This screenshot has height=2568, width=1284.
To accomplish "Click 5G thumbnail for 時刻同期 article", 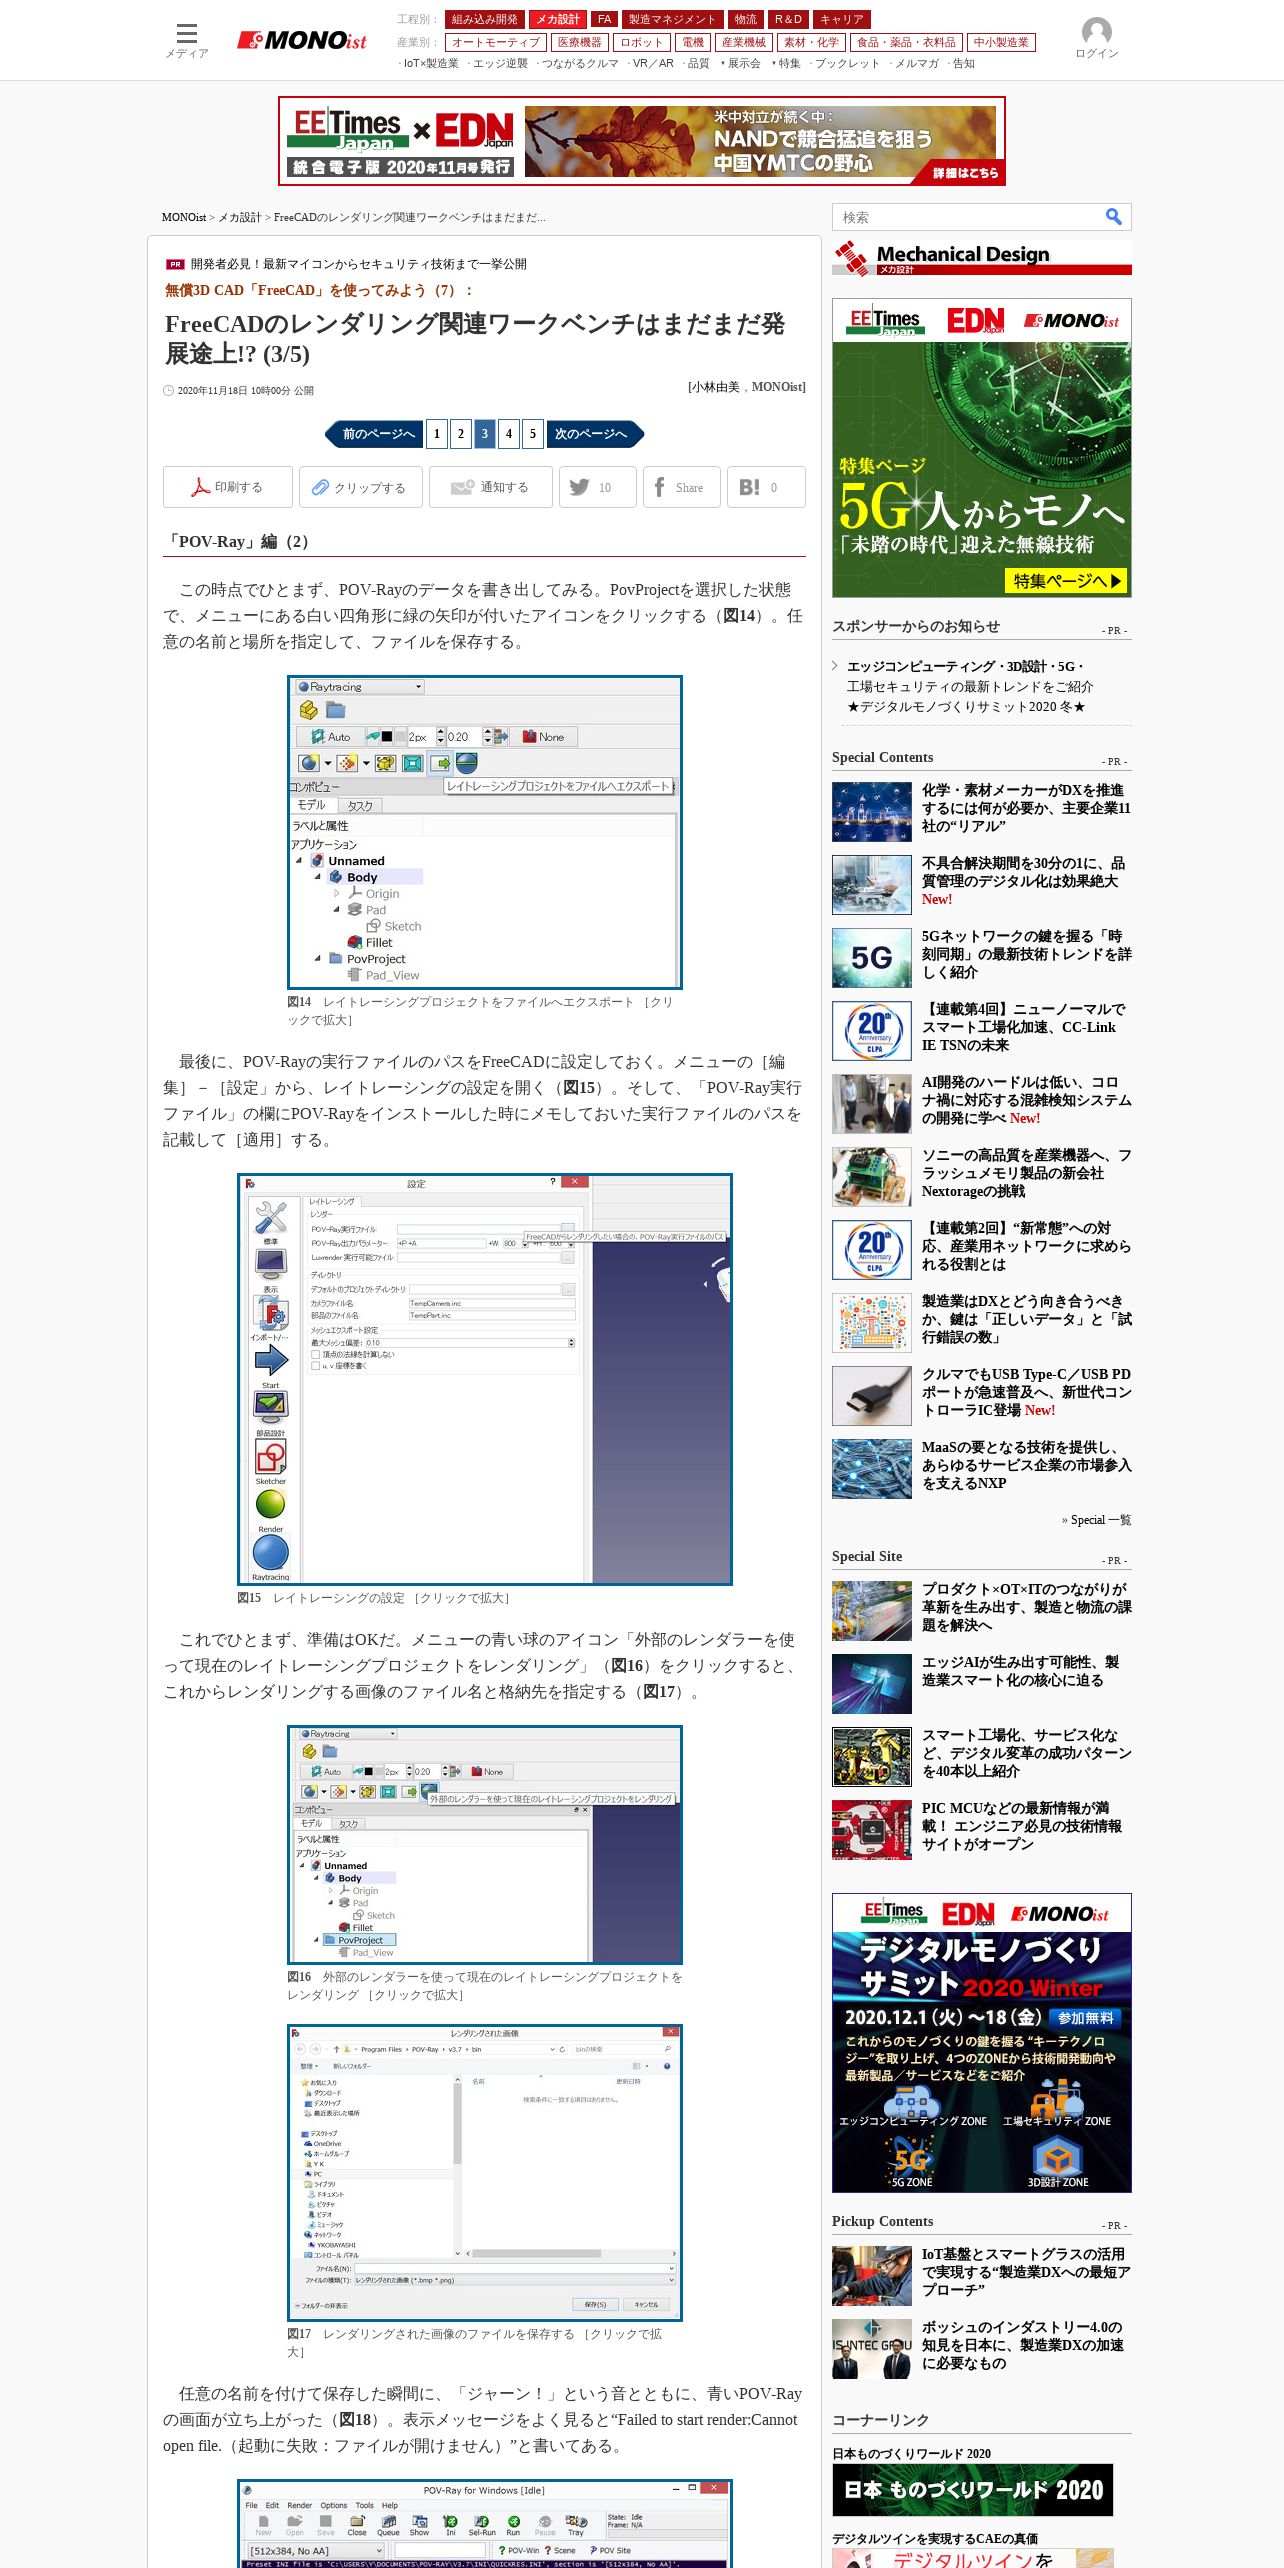I will click(x=871, y=958).
